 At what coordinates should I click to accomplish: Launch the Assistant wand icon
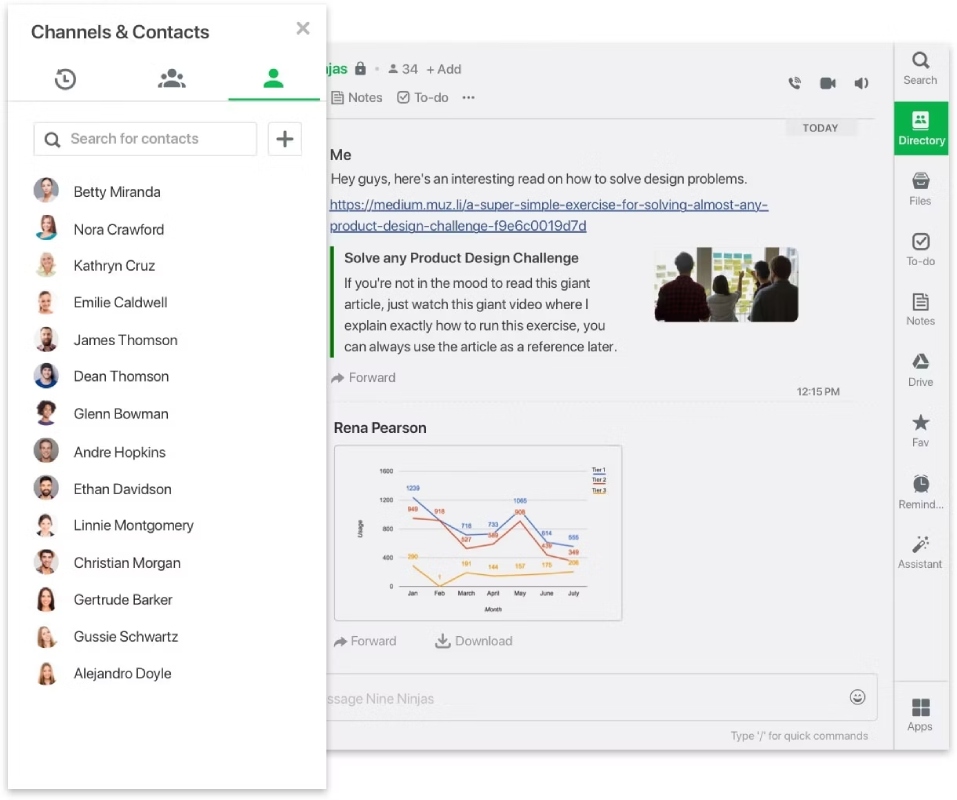click(920, 552)
